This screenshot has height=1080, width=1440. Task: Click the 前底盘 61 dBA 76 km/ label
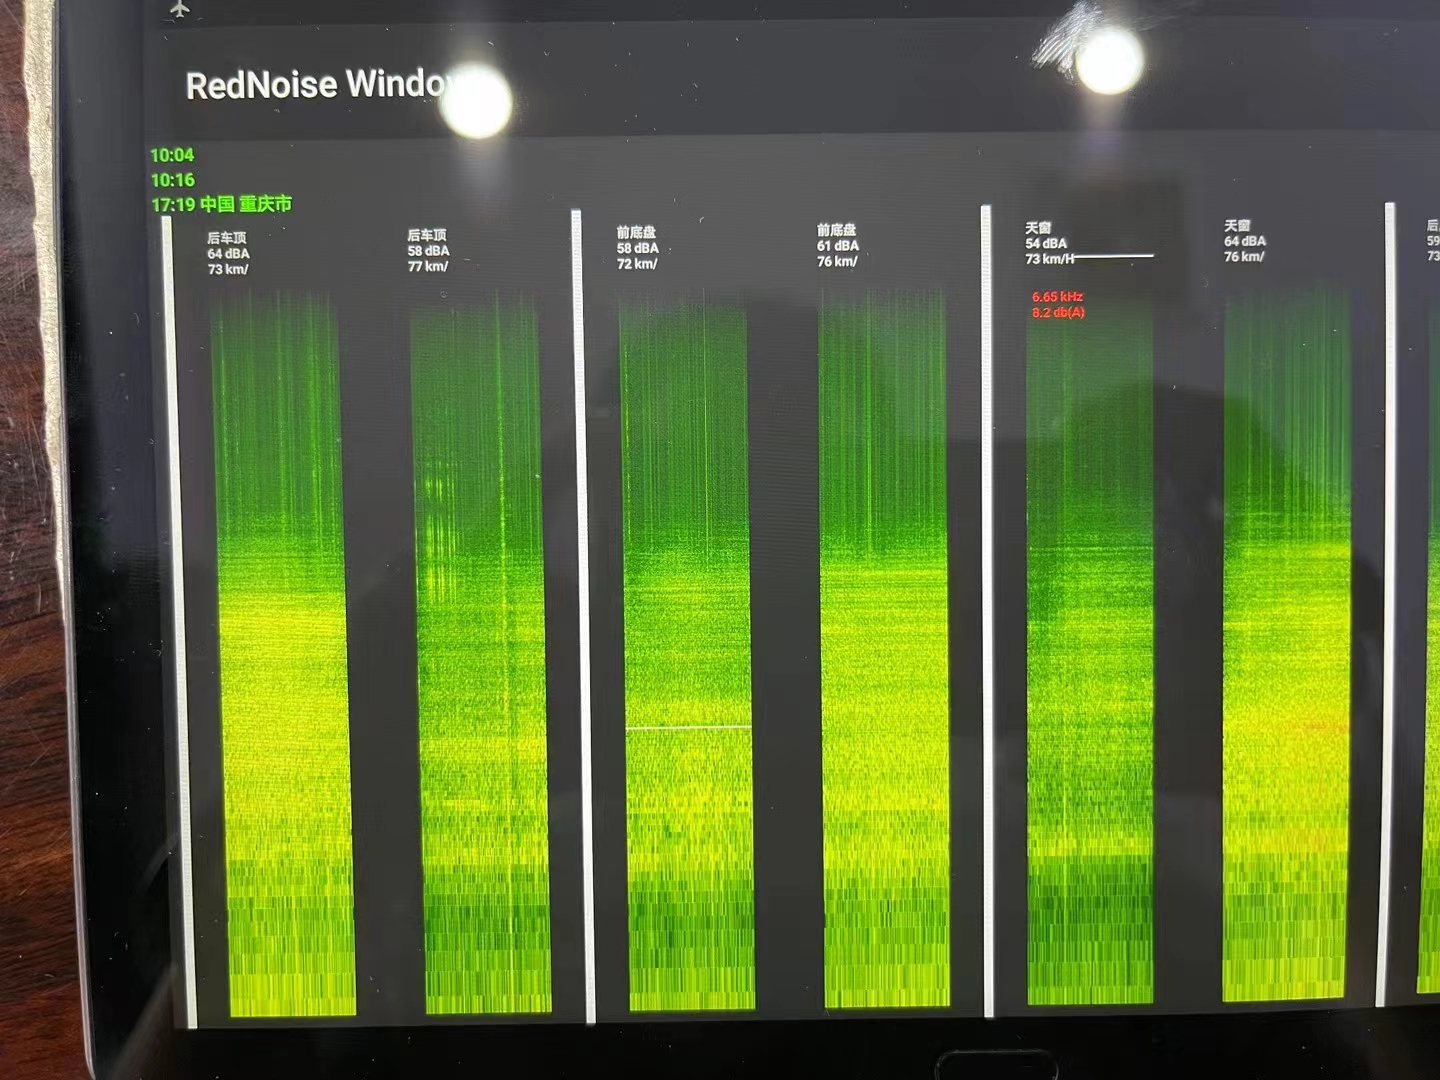tap(838, 246)
